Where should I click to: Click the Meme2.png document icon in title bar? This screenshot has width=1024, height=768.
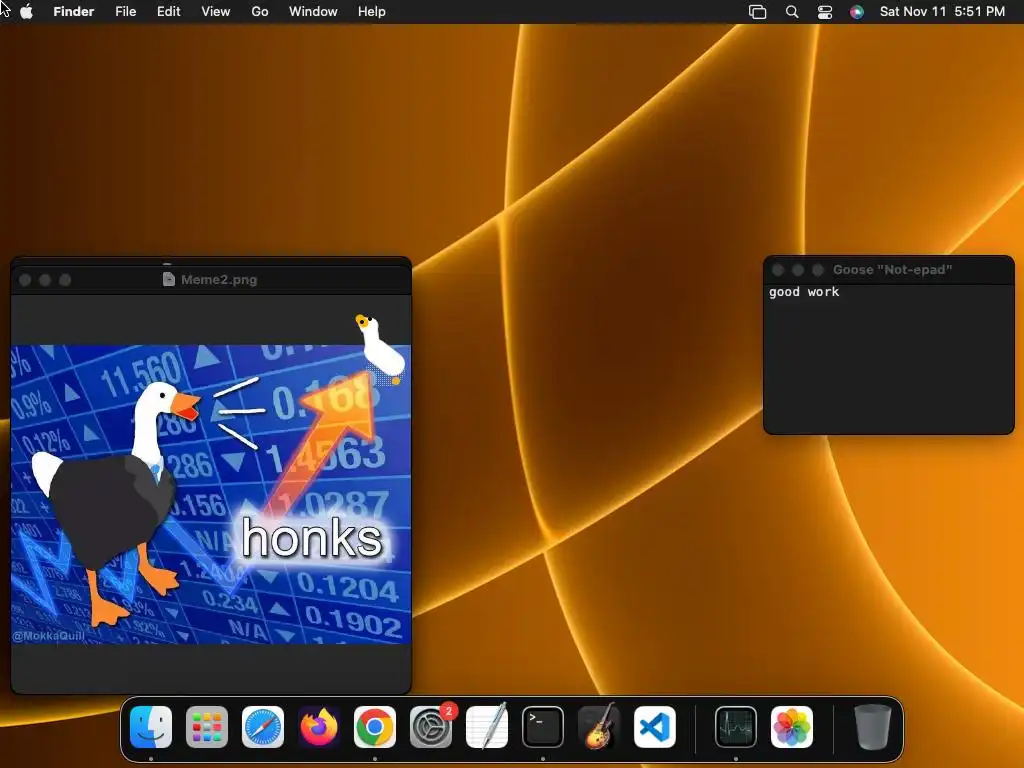(168, 280)
